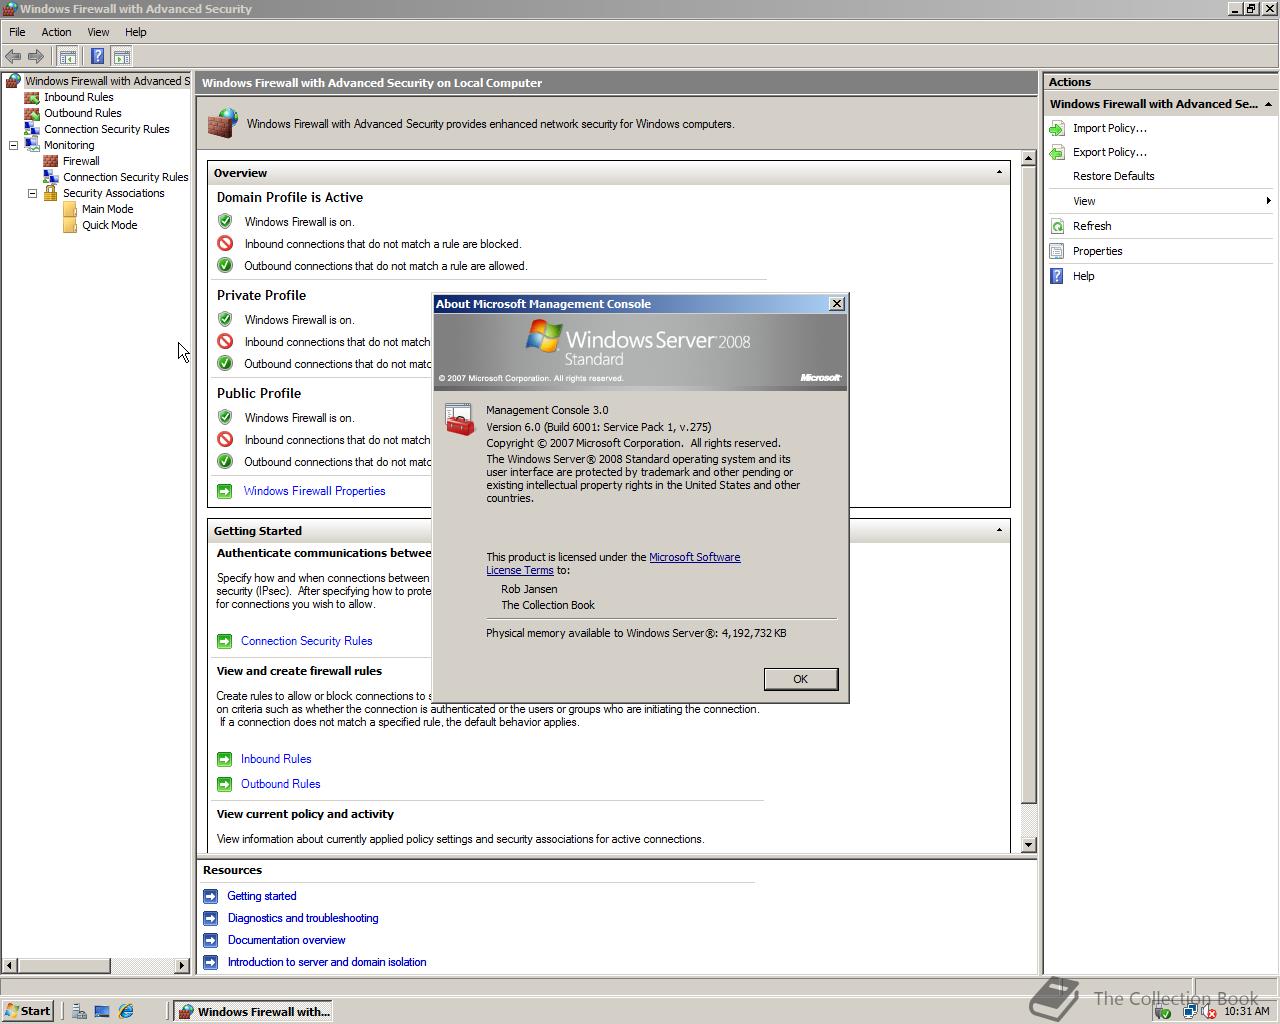The image size is (1280, 1024).
Task: Open the Start menu
Action: 28,1011
